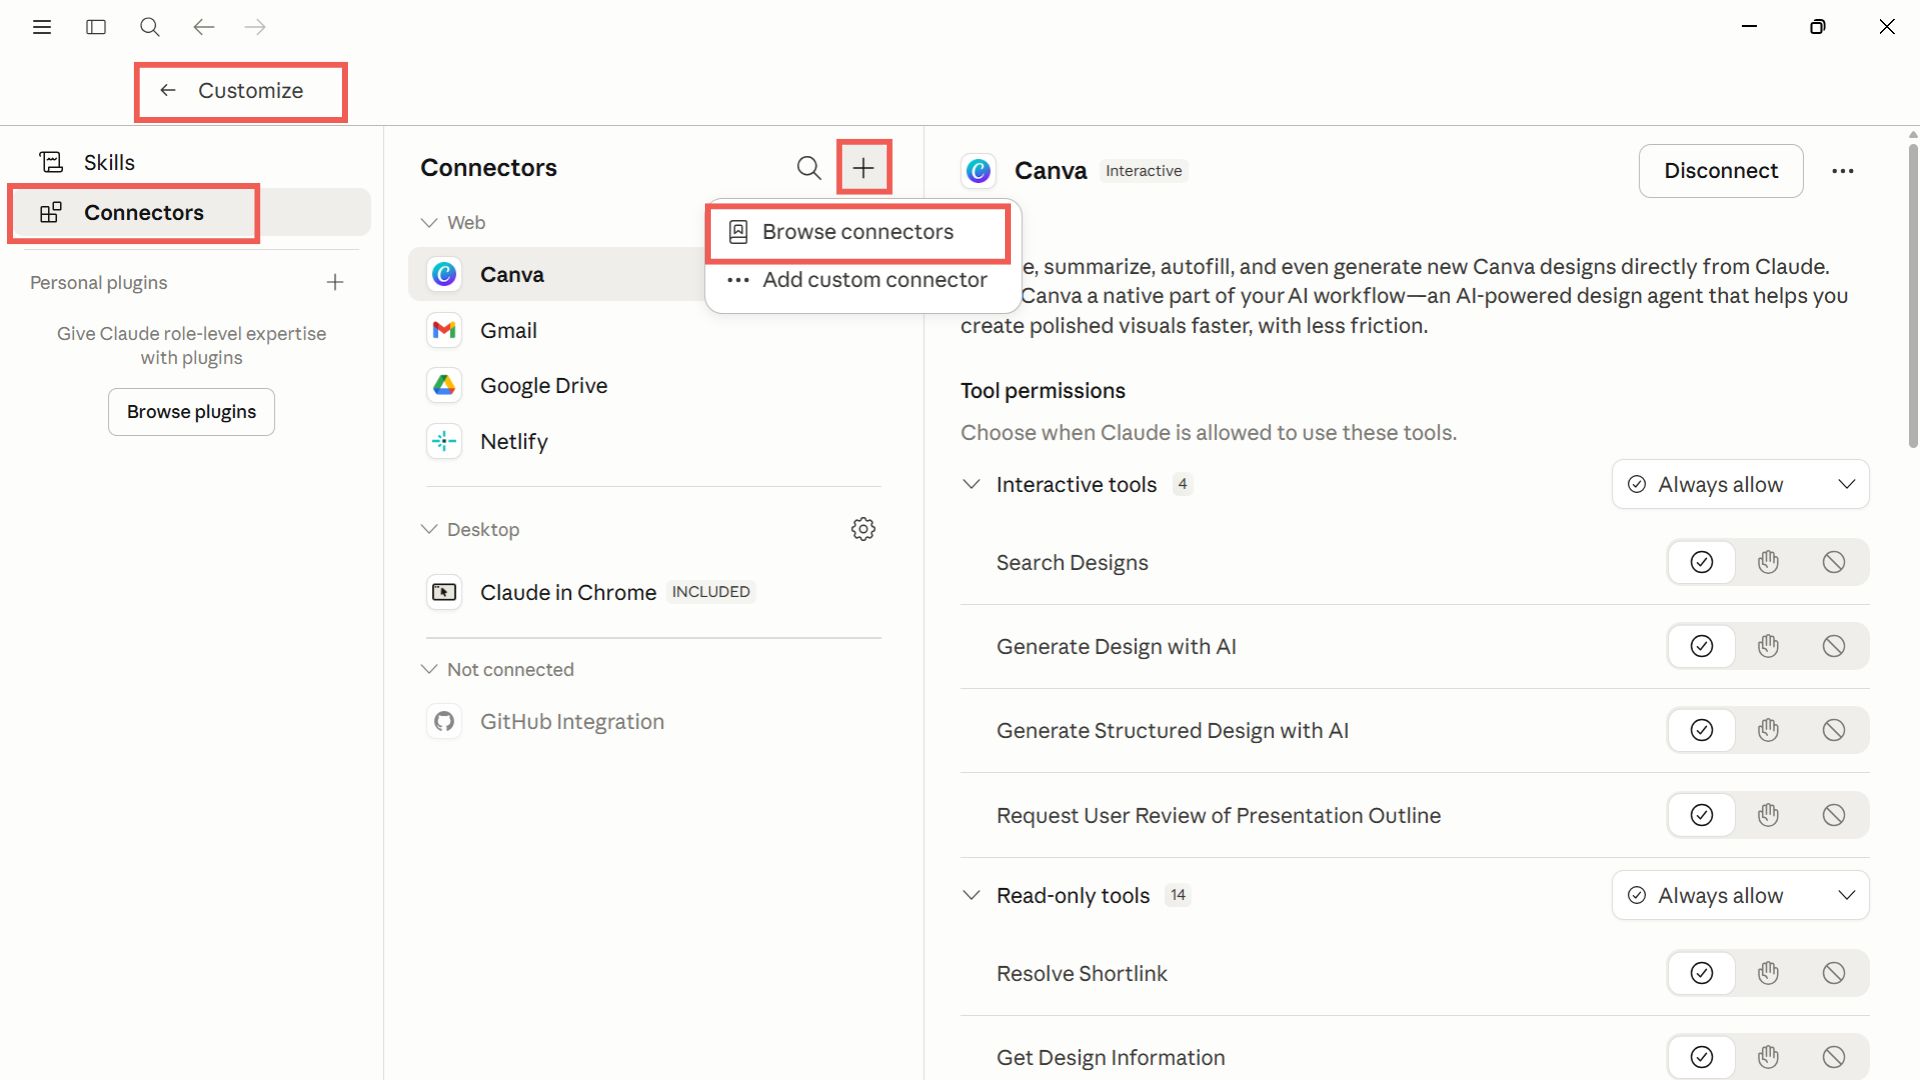
Task: Open the hamburger menu icon
Action: point(42,27)
